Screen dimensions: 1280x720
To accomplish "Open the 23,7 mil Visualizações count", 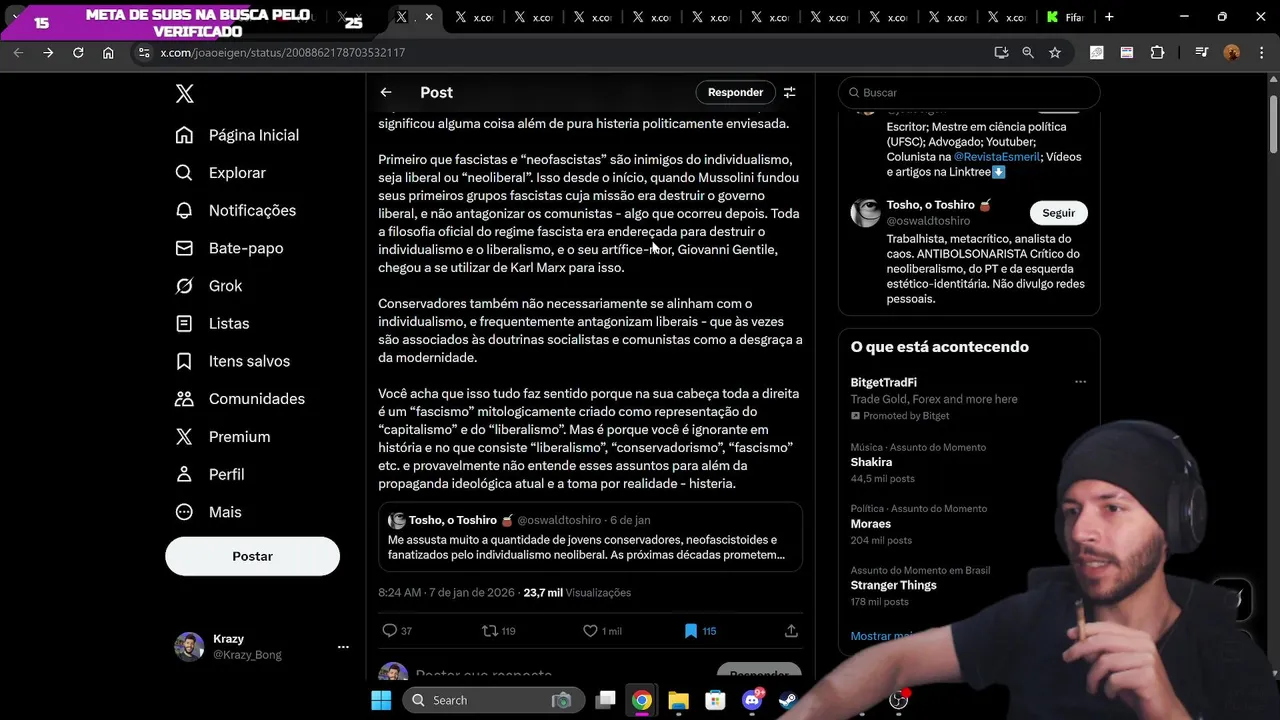I will point(577,593).
